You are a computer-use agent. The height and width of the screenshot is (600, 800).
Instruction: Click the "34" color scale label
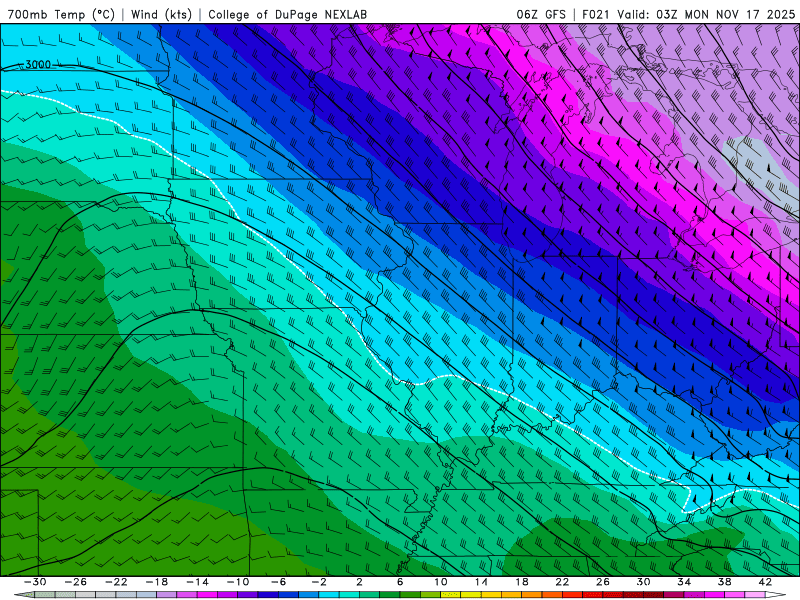tap(684, 582)
